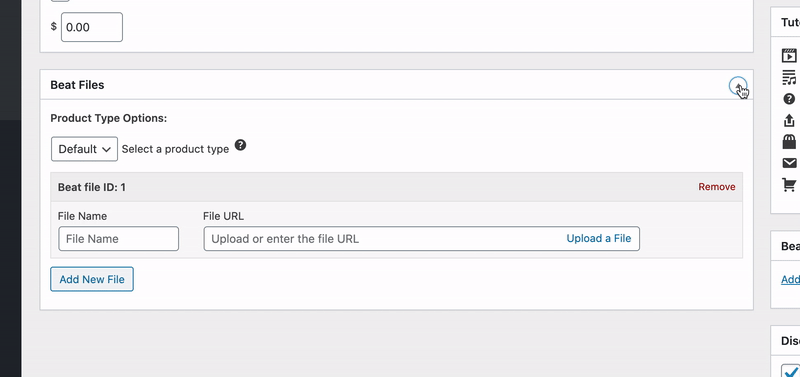Image resolution: width=800 pixels, height=377 pixels.
Task: Toggle the blue checked checkbox at bottom right
Action: (x=791, y=370)
